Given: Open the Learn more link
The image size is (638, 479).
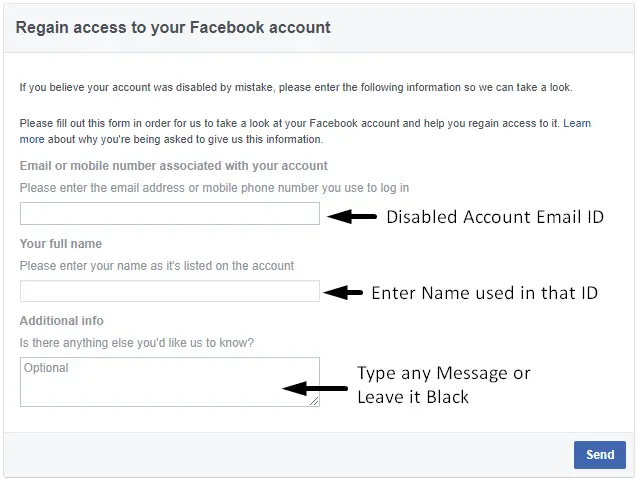Looking at the screenshot, I should point(576,124).
